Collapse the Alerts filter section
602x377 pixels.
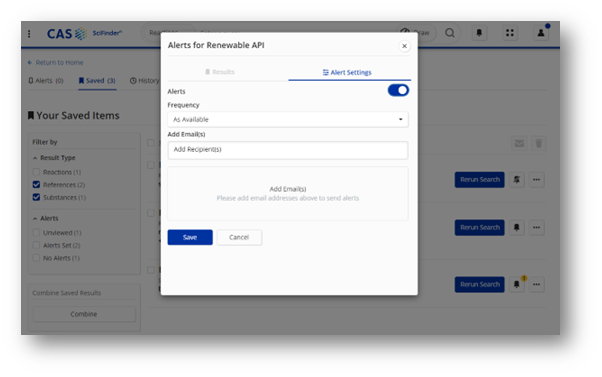tap(46, 218)
